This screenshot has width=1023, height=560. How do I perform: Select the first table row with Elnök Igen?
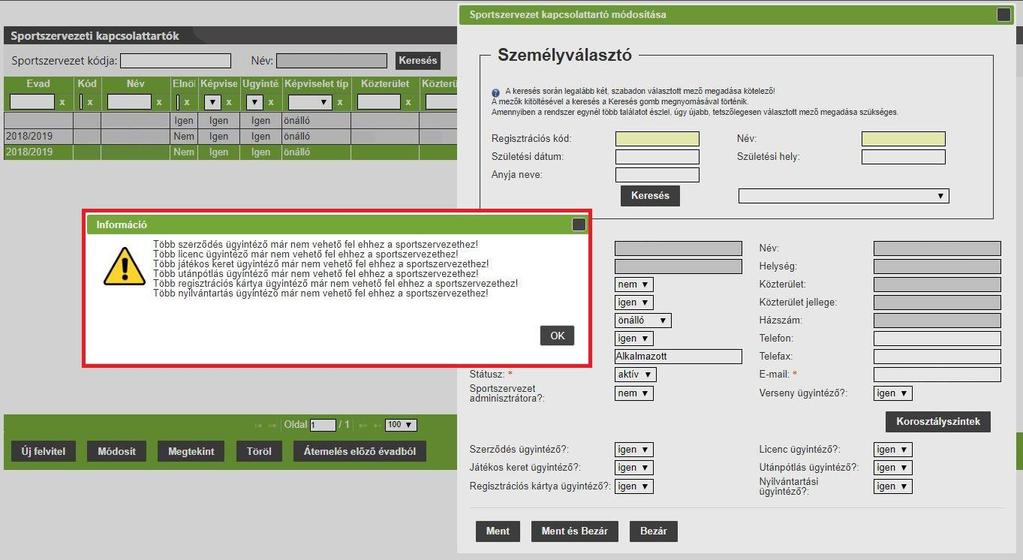click(x=230, y=121)
